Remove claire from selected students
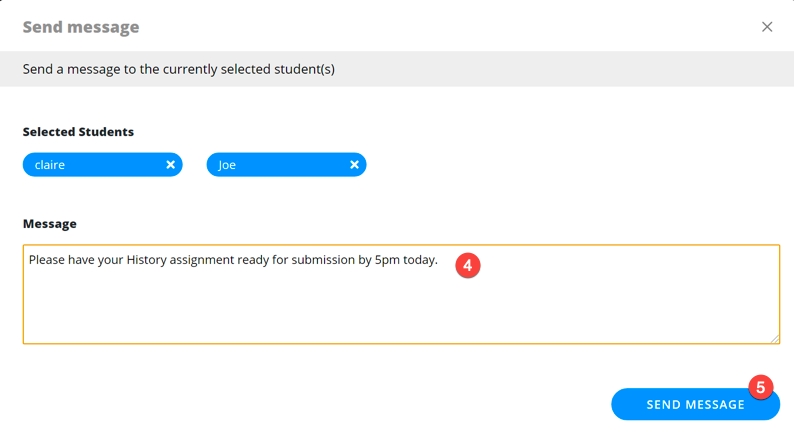 (170, 165)
